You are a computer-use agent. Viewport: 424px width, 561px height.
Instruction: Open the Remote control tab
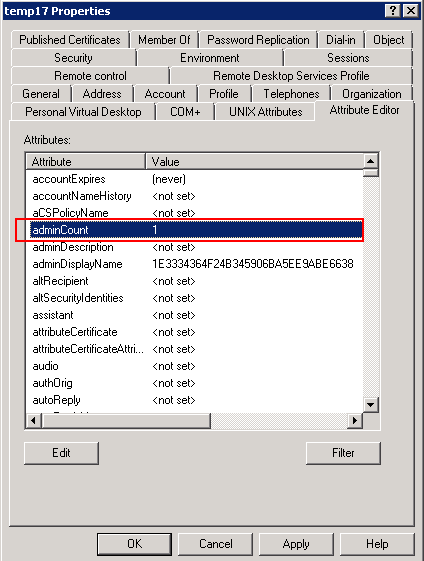90,75
